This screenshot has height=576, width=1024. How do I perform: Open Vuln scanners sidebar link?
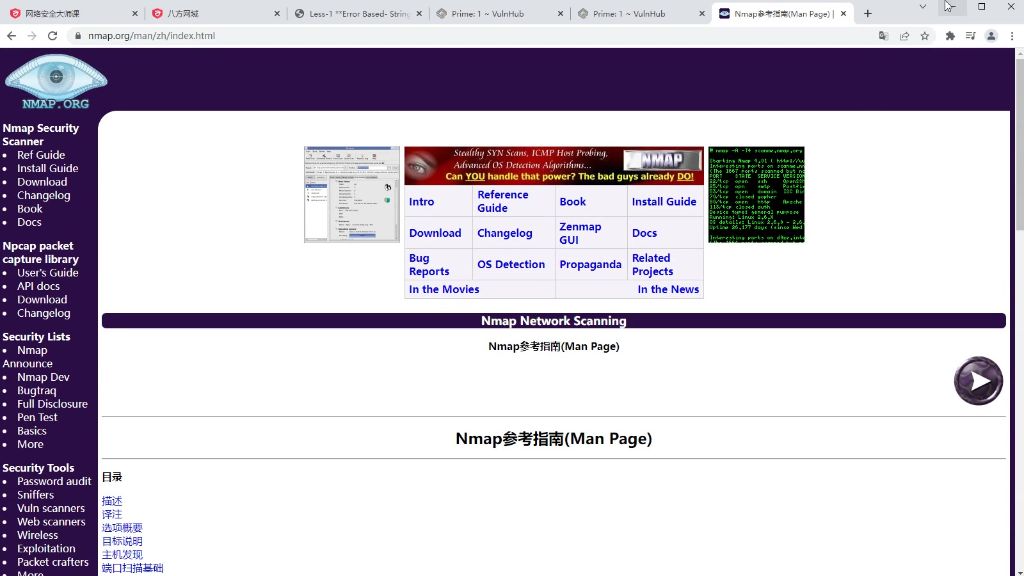tap(51, 508)
